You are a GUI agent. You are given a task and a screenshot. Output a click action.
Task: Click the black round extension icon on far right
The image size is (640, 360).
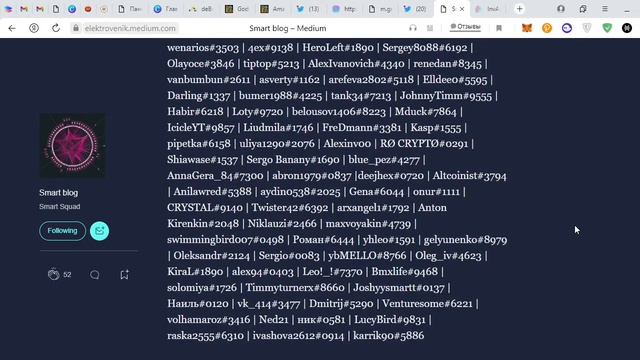(627, 28)
